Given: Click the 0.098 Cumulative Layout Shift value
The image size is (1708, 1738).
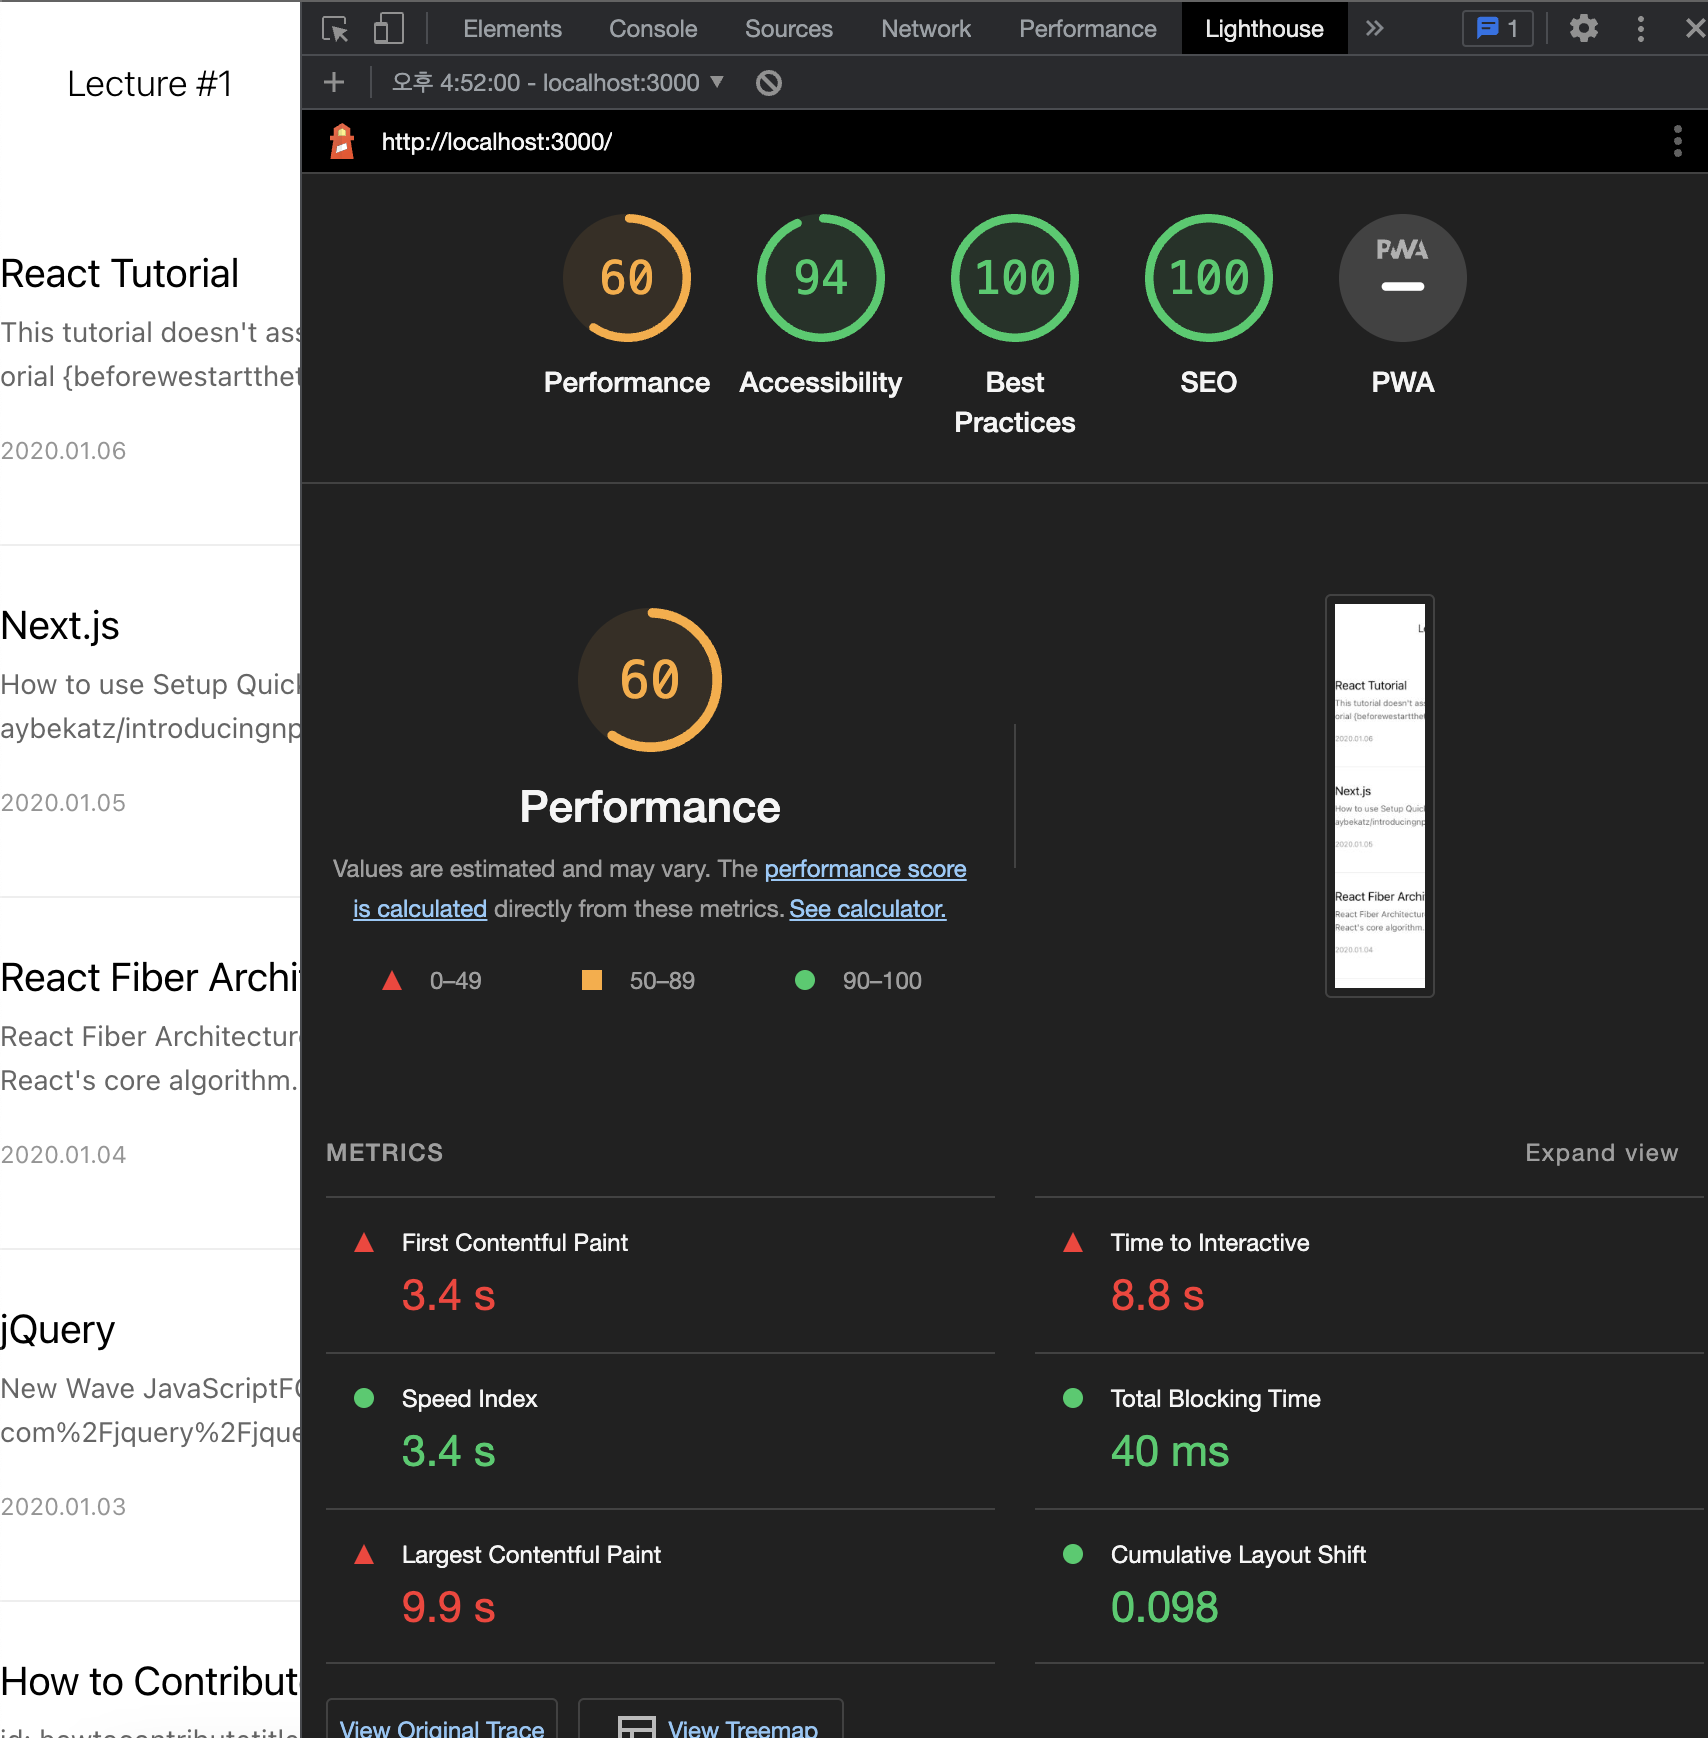Looking at the screenshot, I should (x=1164, y=1608).
